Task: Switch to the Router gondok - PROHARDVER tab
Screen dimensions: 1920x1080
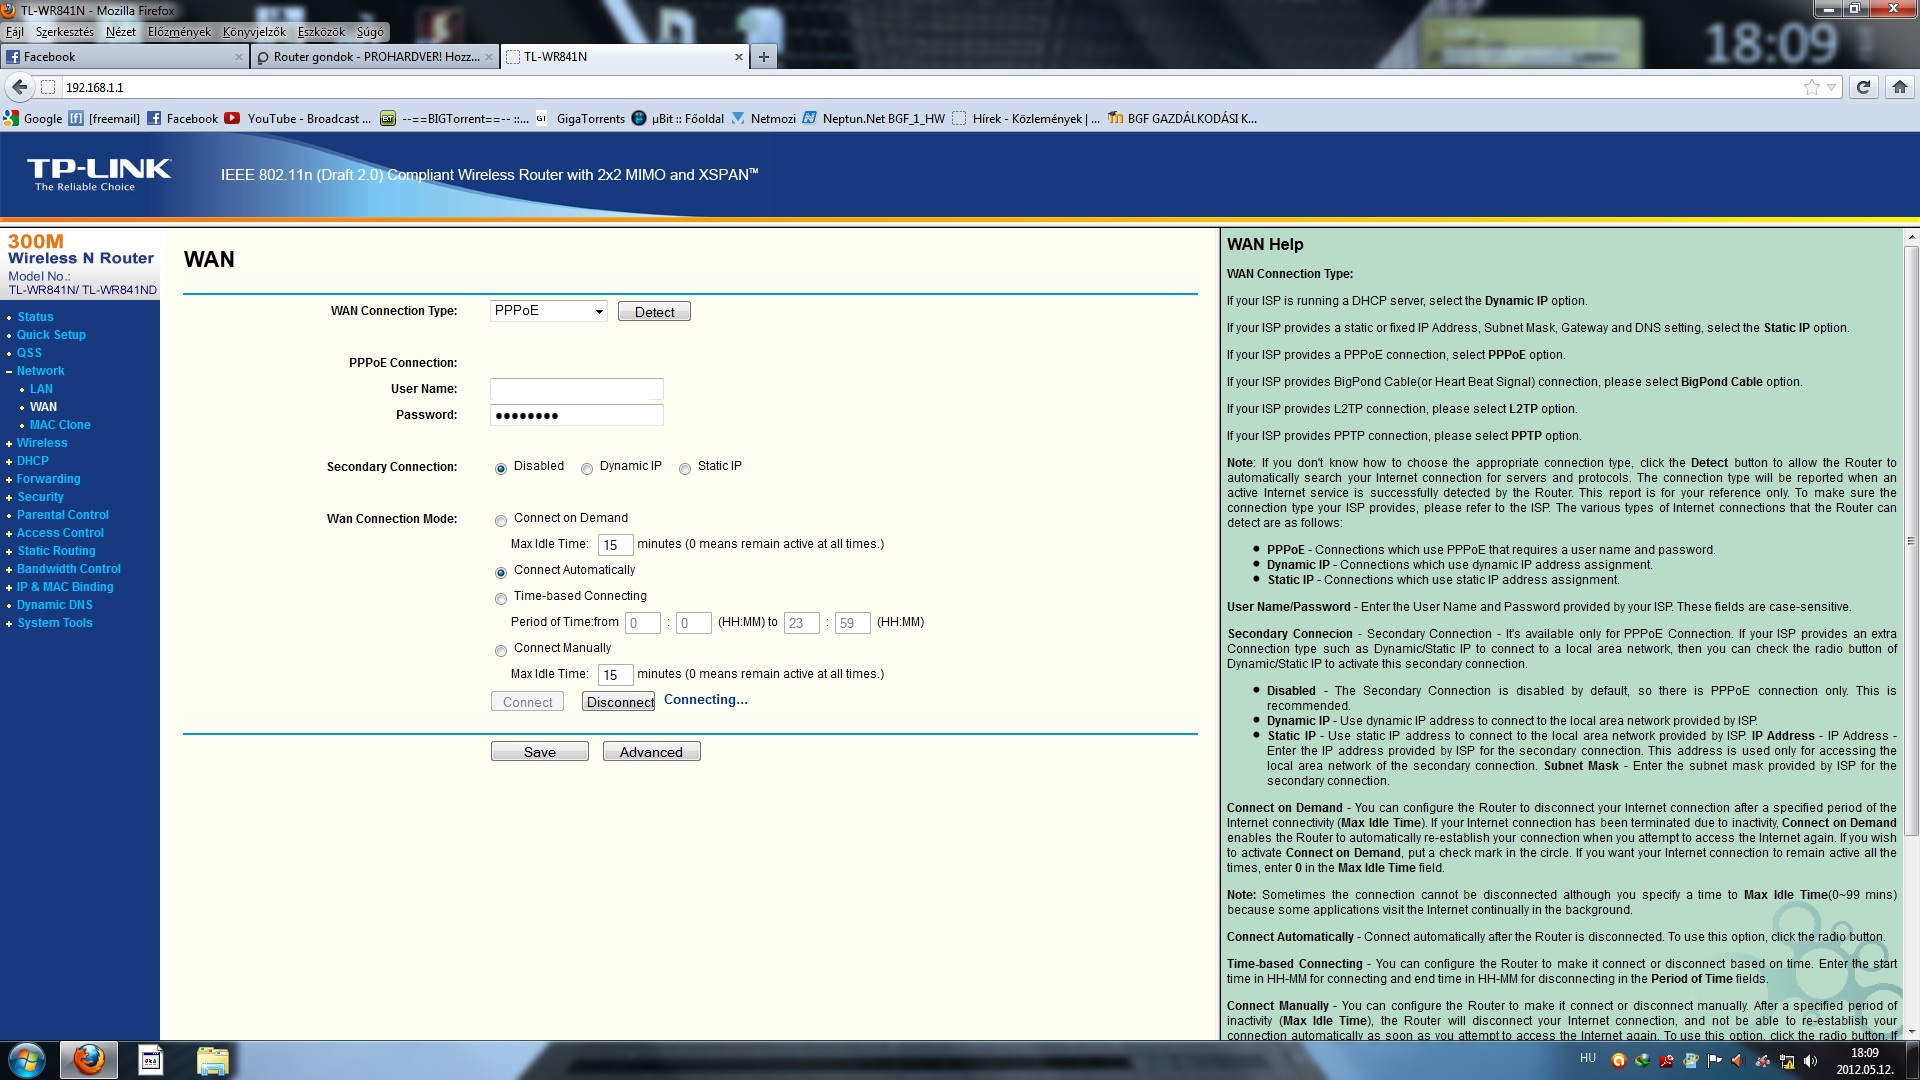Action: pyautogui.click(x=374, y=57)
